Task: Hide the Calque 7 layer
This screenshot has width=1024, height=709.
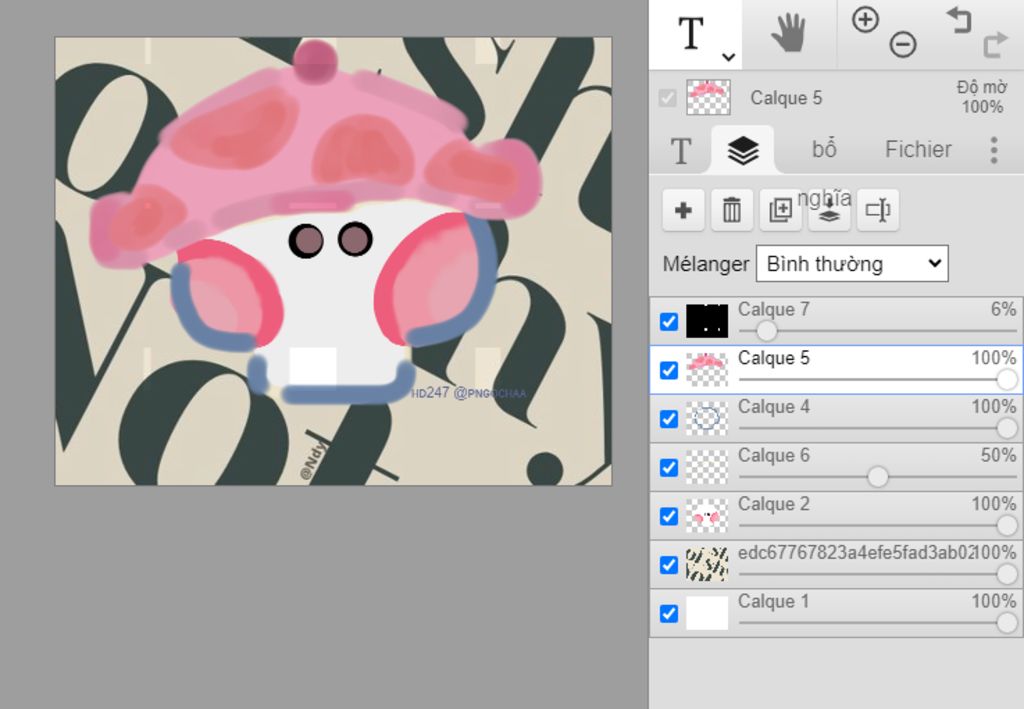Action: [x=669, y=322]
